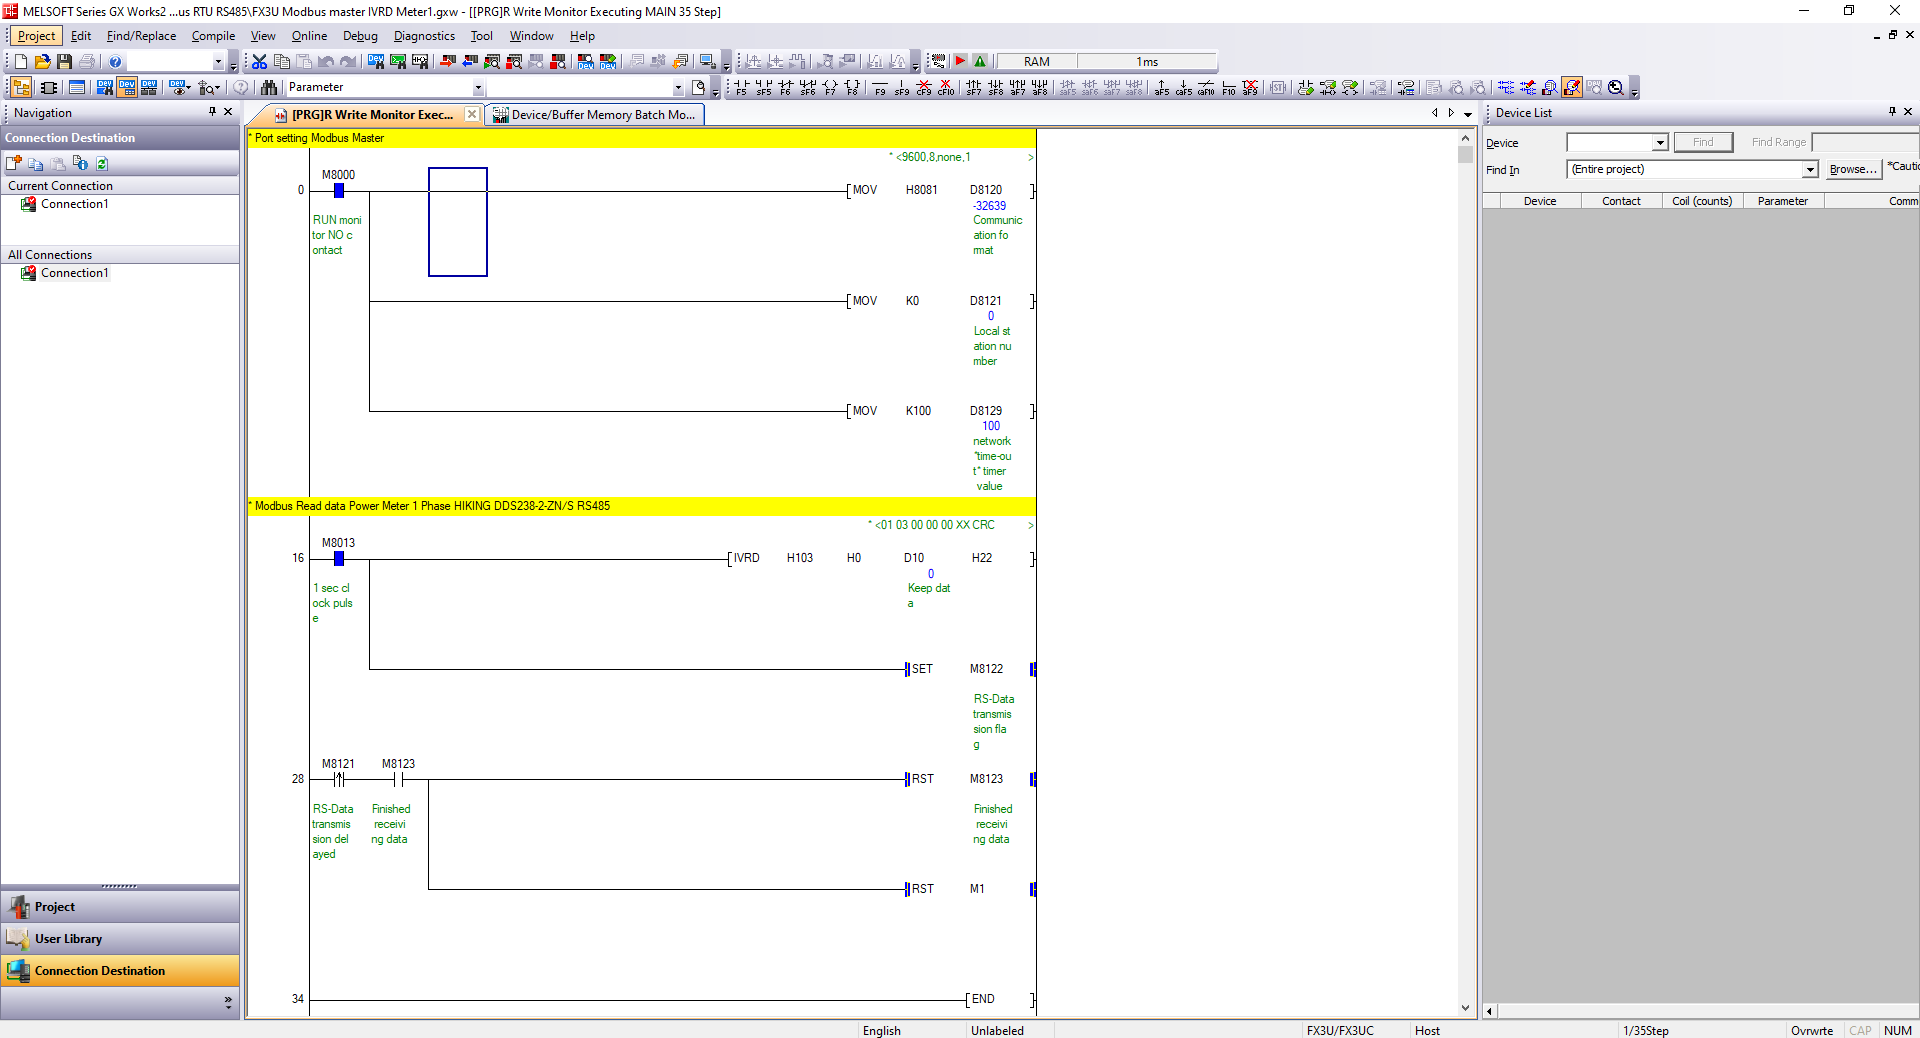
Task: Click the Zoom magnifier toolbar icon
Action: tap(1616, 88)
